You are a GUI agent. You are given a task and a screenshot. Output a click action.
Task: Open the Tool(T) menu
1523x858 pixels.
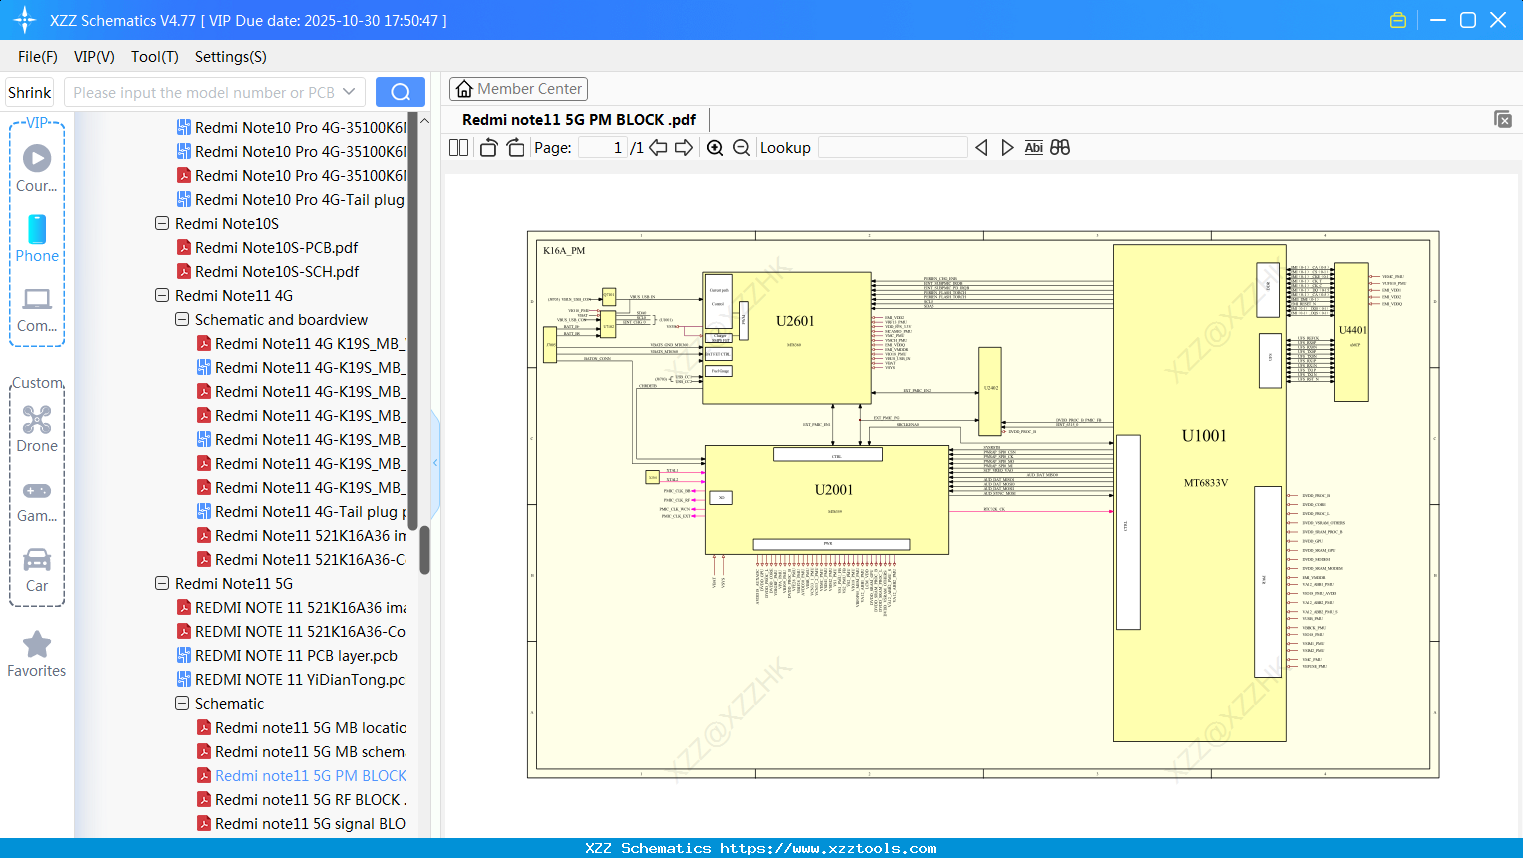(x=154, y=57)
